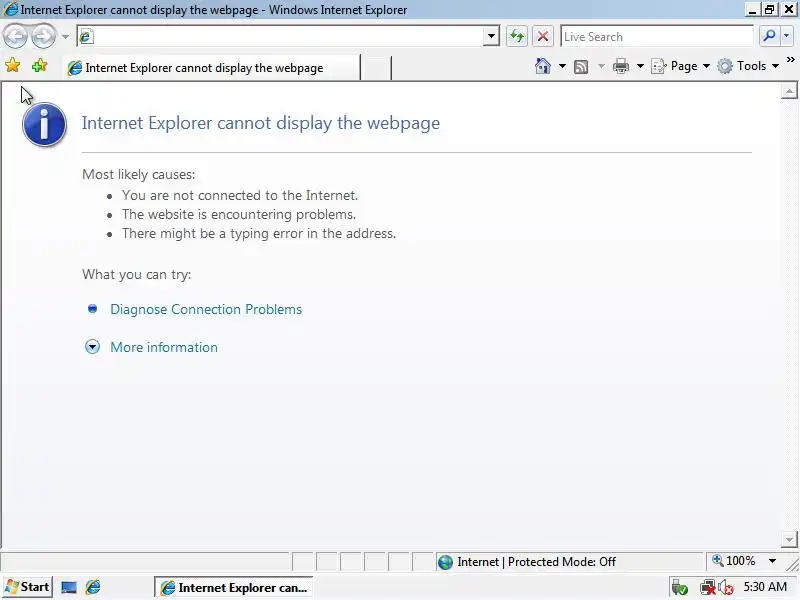Click the Search magnifier button
The image size is (800, 600).
pyautogui.click(x=769, y=36)
